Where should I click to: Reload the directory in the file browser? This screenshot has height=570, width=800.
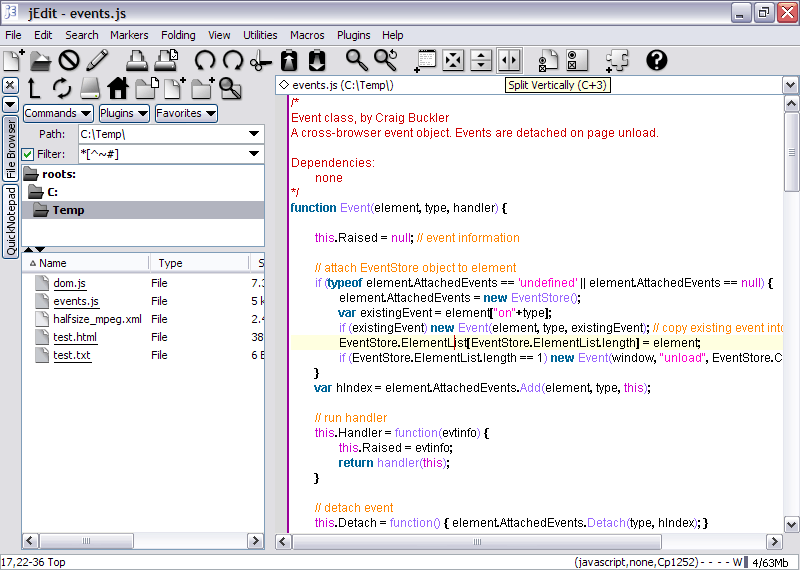tap(62, 88)
